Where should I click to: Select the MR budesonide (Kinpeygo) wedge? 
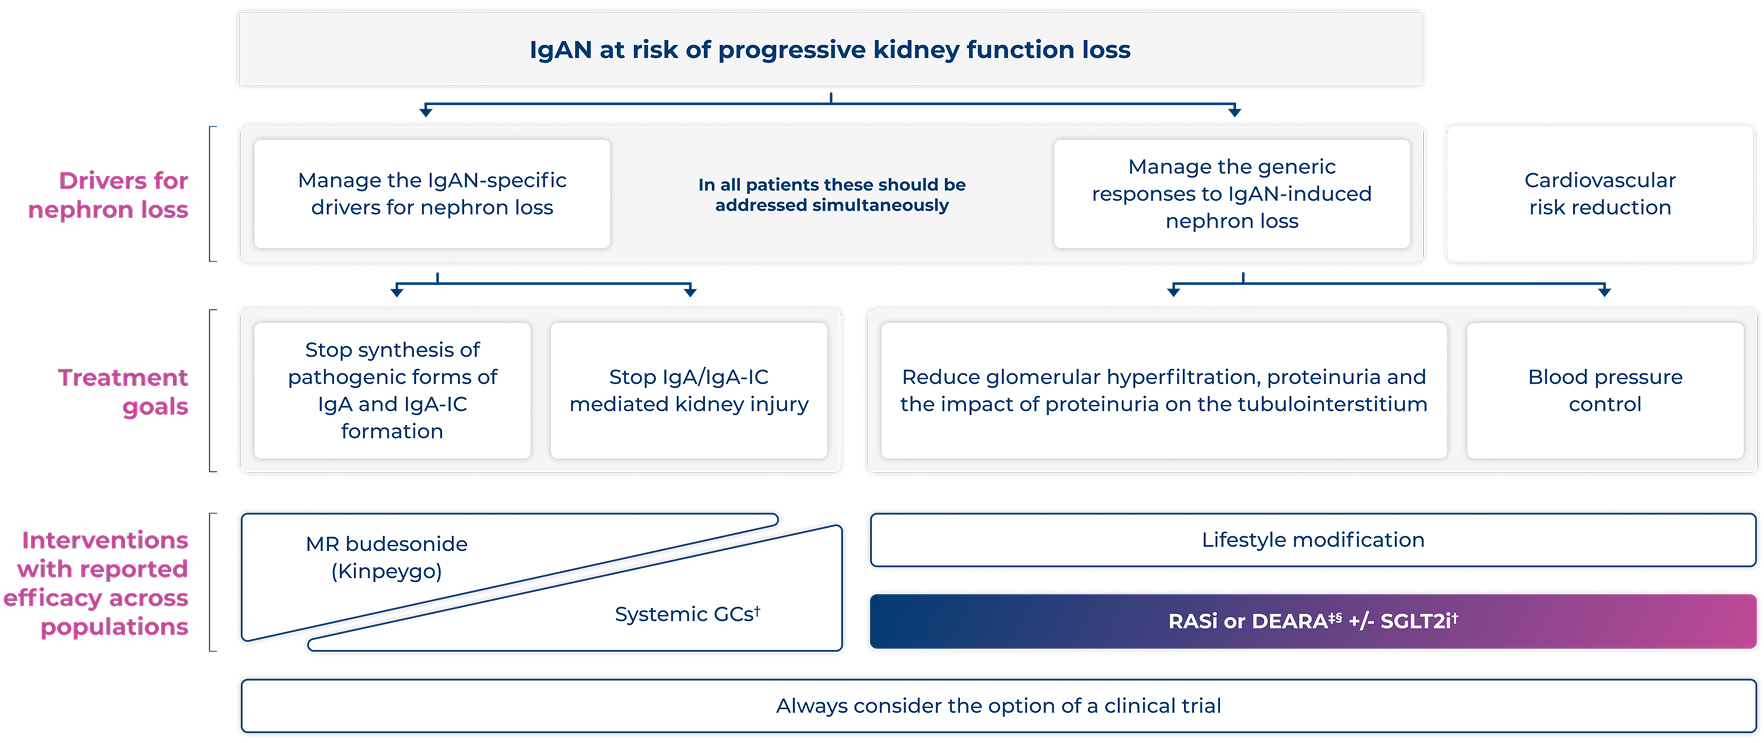[386, 558]
